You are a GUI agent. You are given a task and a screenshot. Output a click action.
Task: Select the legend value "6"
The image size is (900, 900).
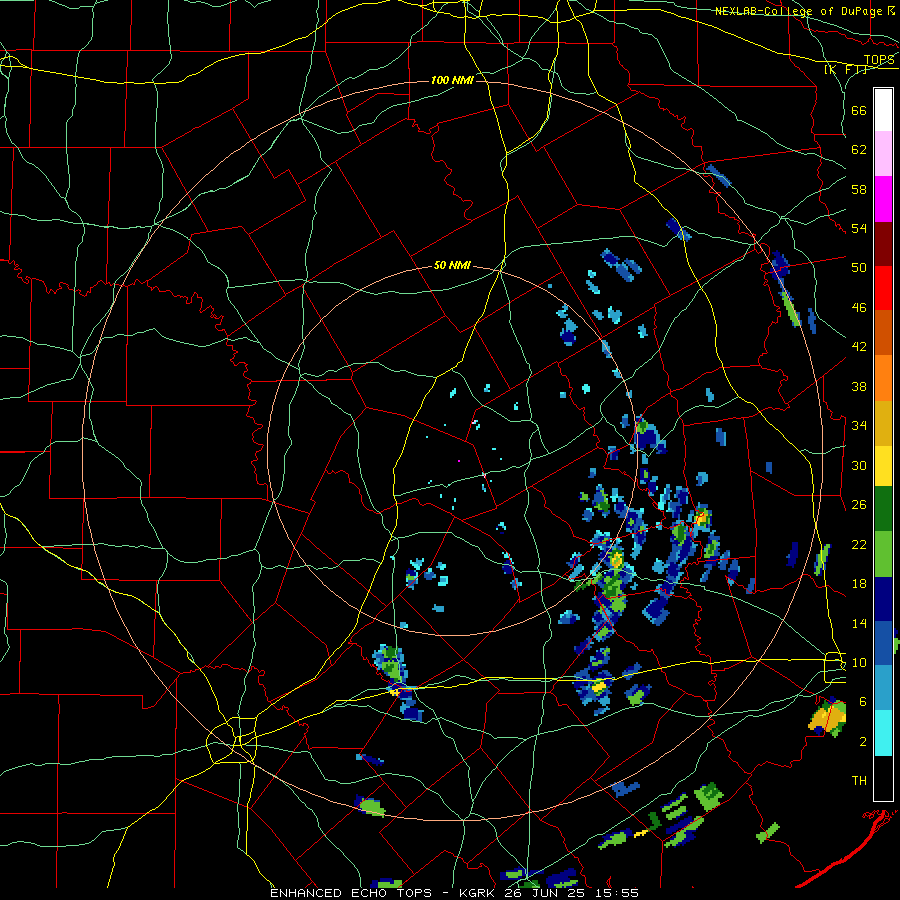point(863,702)
